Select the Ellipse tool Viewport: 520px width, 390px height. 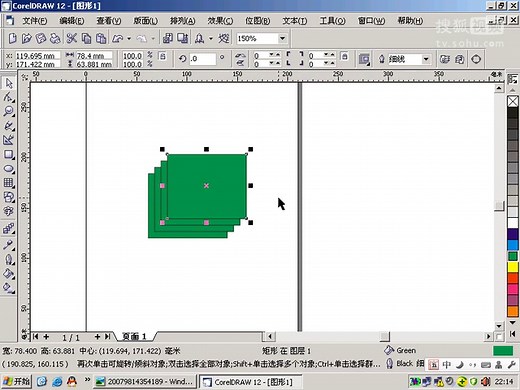point(9,169)
